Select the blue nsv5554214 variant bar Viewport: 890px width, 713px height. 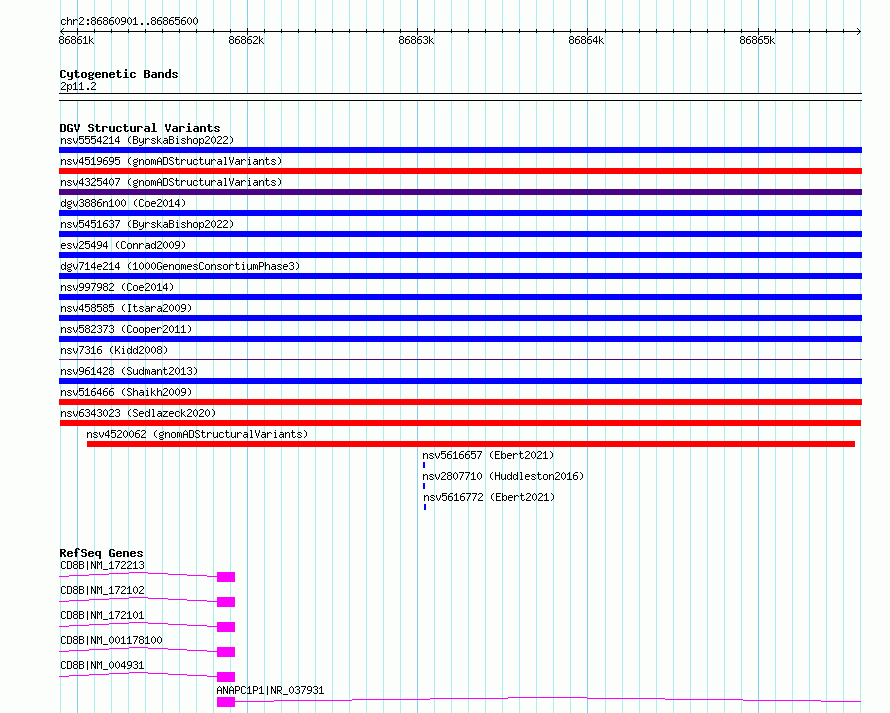tap(460, 150)
